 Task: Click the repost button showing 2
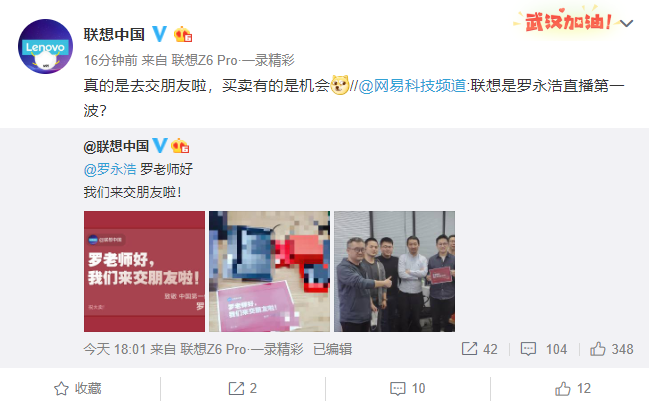(243, 389)
